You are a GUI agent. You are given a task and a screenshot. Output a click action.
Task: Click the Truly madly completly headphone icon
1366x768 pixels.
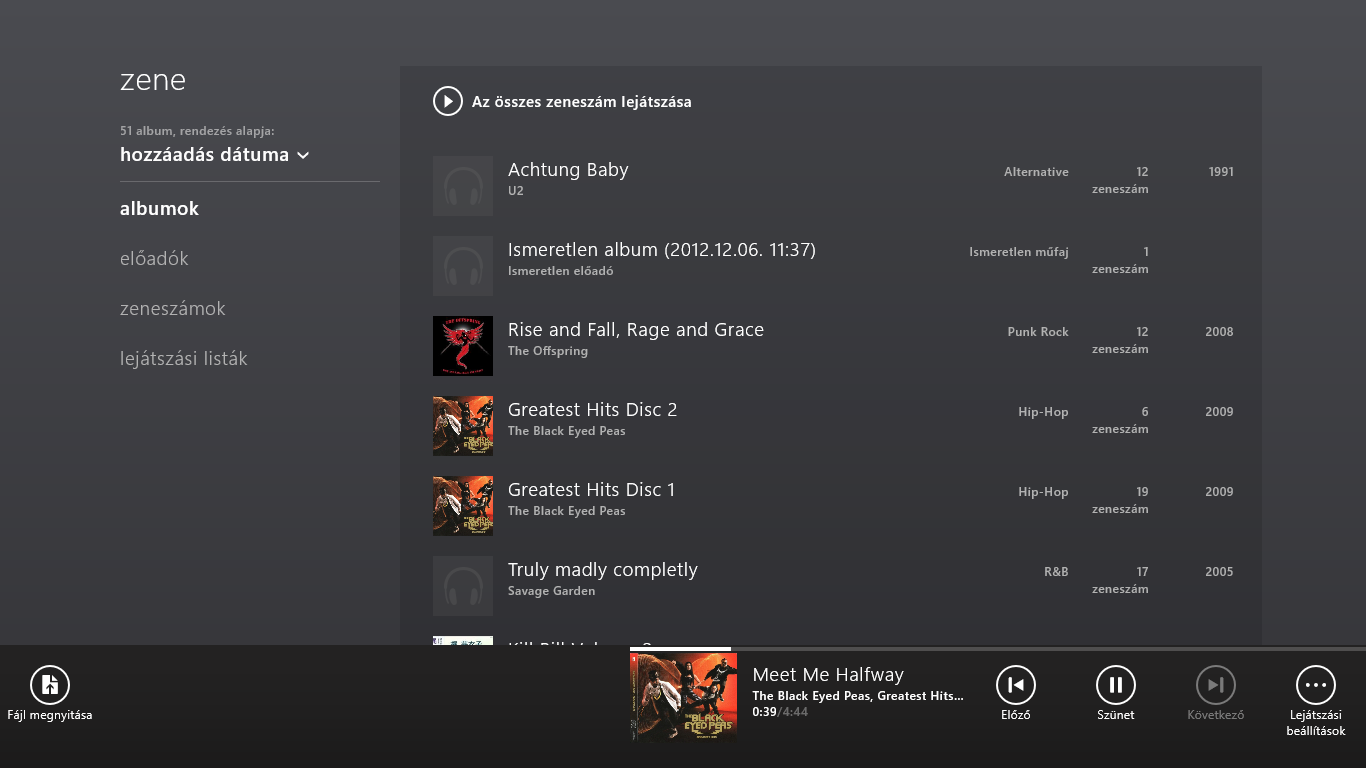coord(463,586)
